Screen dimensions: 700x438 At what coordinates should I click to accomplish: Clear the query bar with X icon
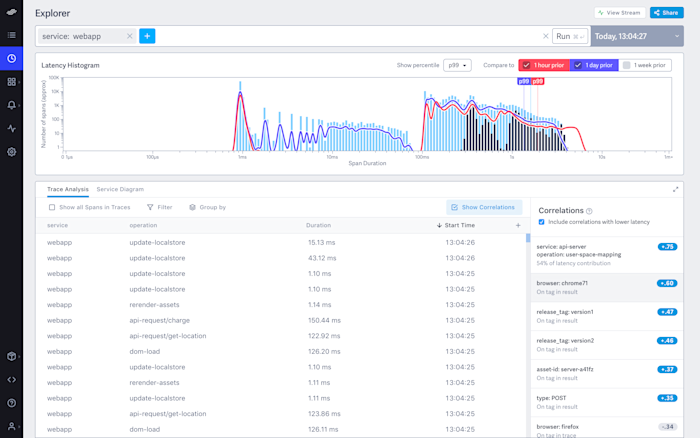[x=545, y=36]
